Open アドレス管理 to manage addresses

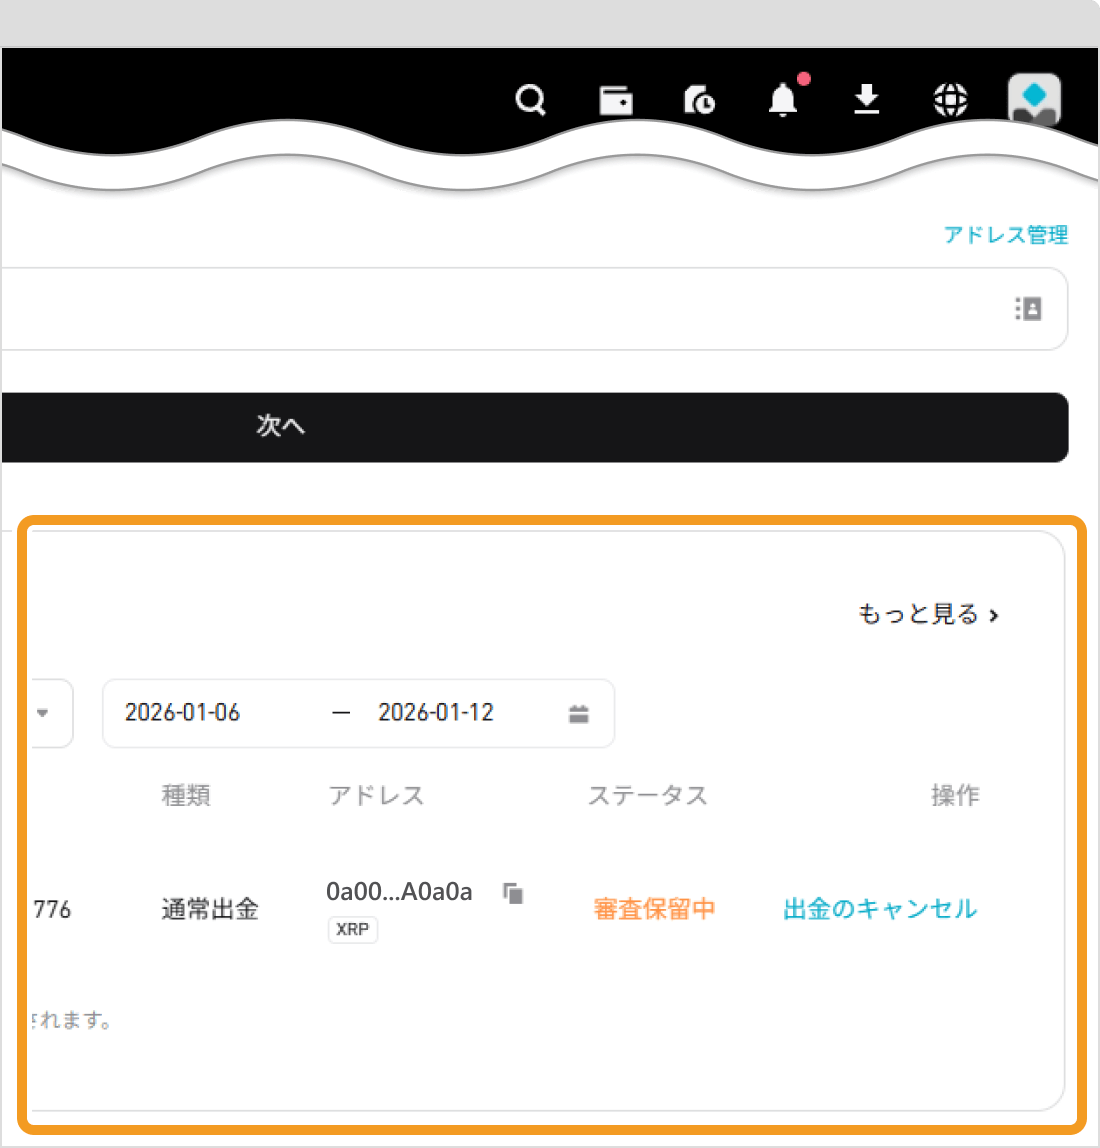[x=1005, y=234]
